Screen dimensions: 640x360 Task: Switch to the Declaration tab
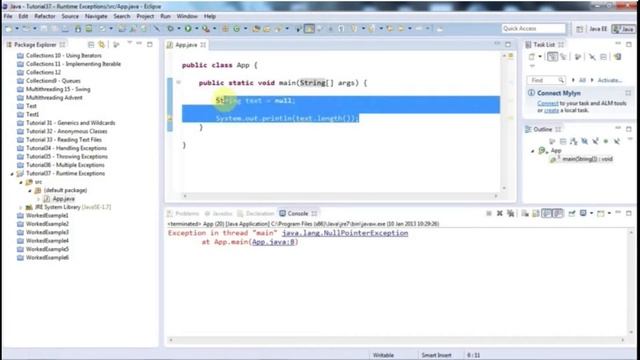pos(256,213)
